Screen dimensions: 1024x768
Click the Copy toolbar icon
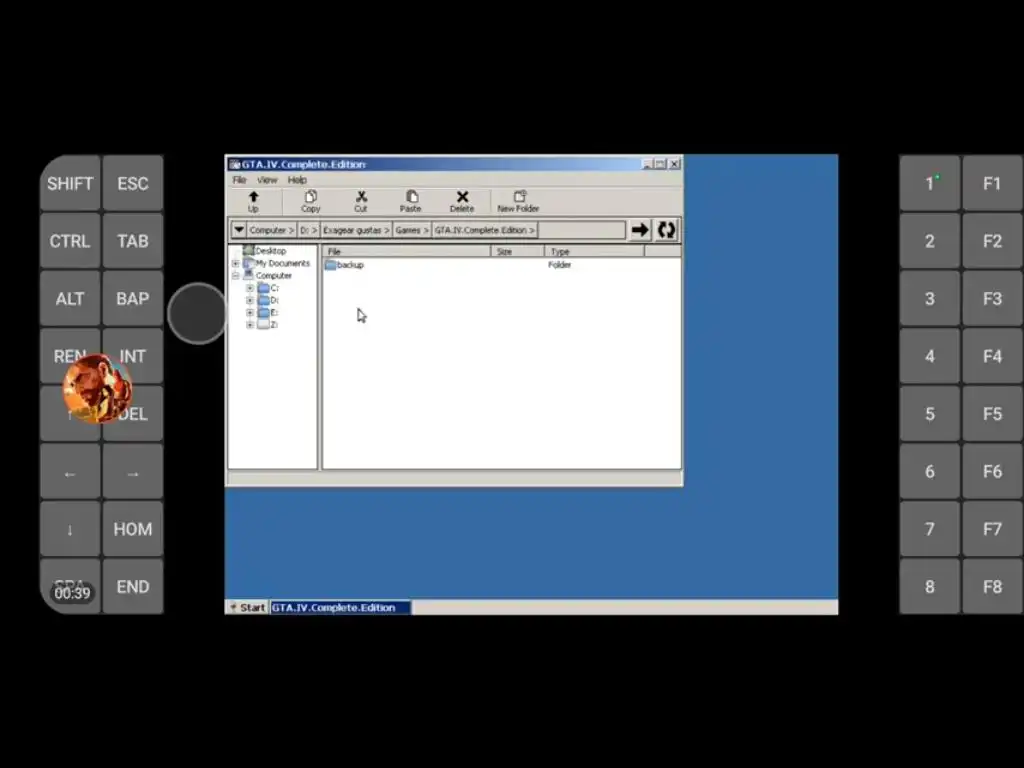click(x=311, y=201)
